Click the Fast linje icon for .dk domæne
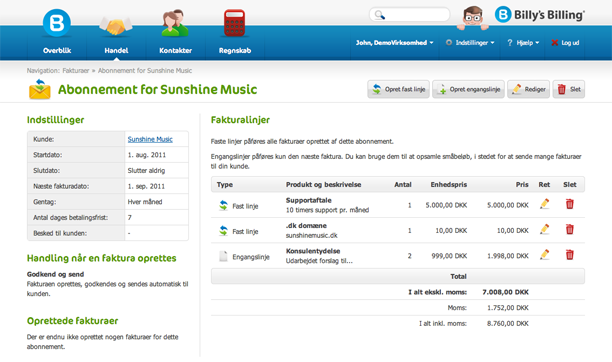 pos(223,231)
